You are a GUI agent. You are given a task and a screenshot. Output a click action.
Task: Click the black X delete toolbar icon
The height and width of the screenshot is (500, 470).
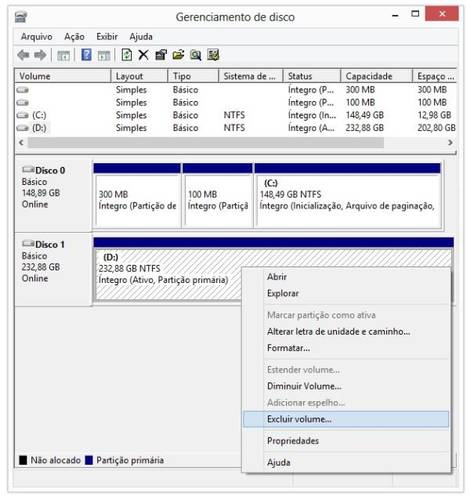143,55
